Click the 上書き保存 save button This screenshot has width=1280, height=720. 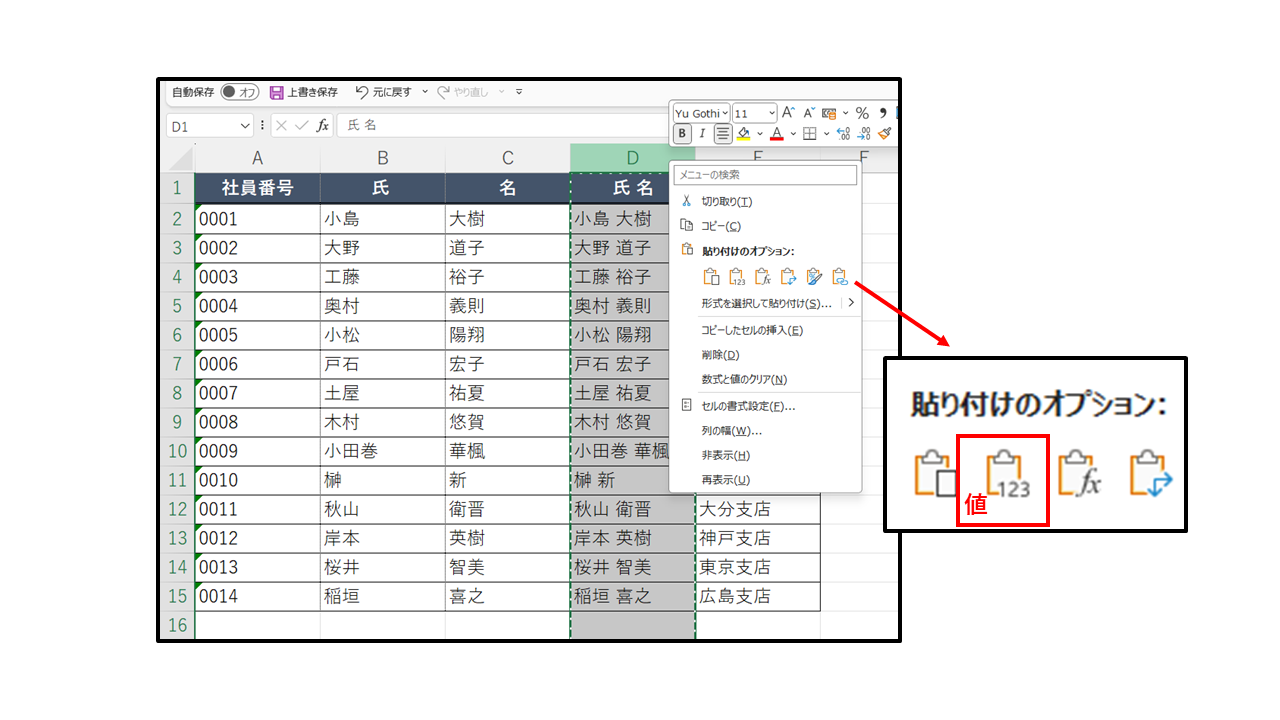tap(303, 92)
